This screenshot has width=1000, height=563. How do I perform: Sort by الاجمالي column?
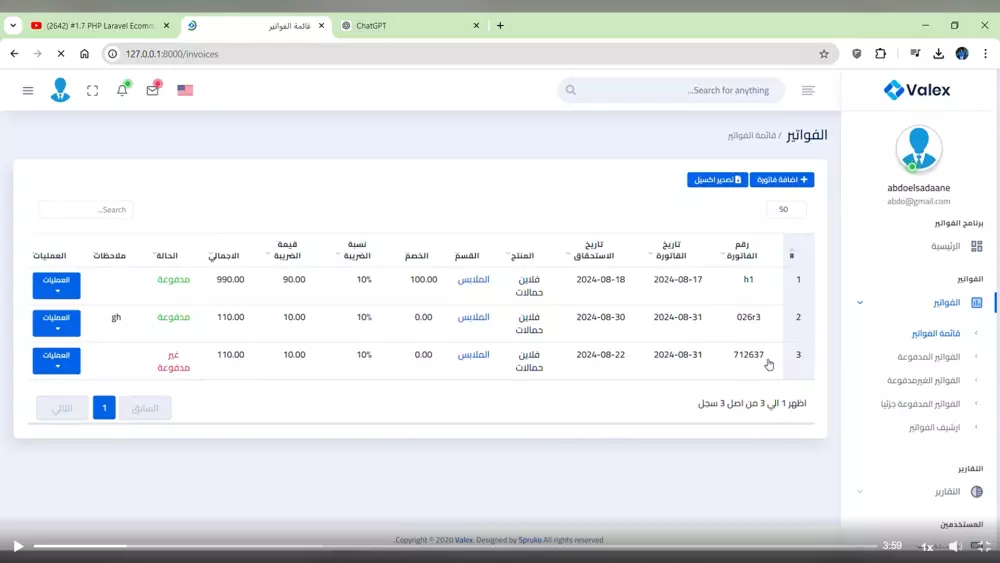[x=224, y=256]
